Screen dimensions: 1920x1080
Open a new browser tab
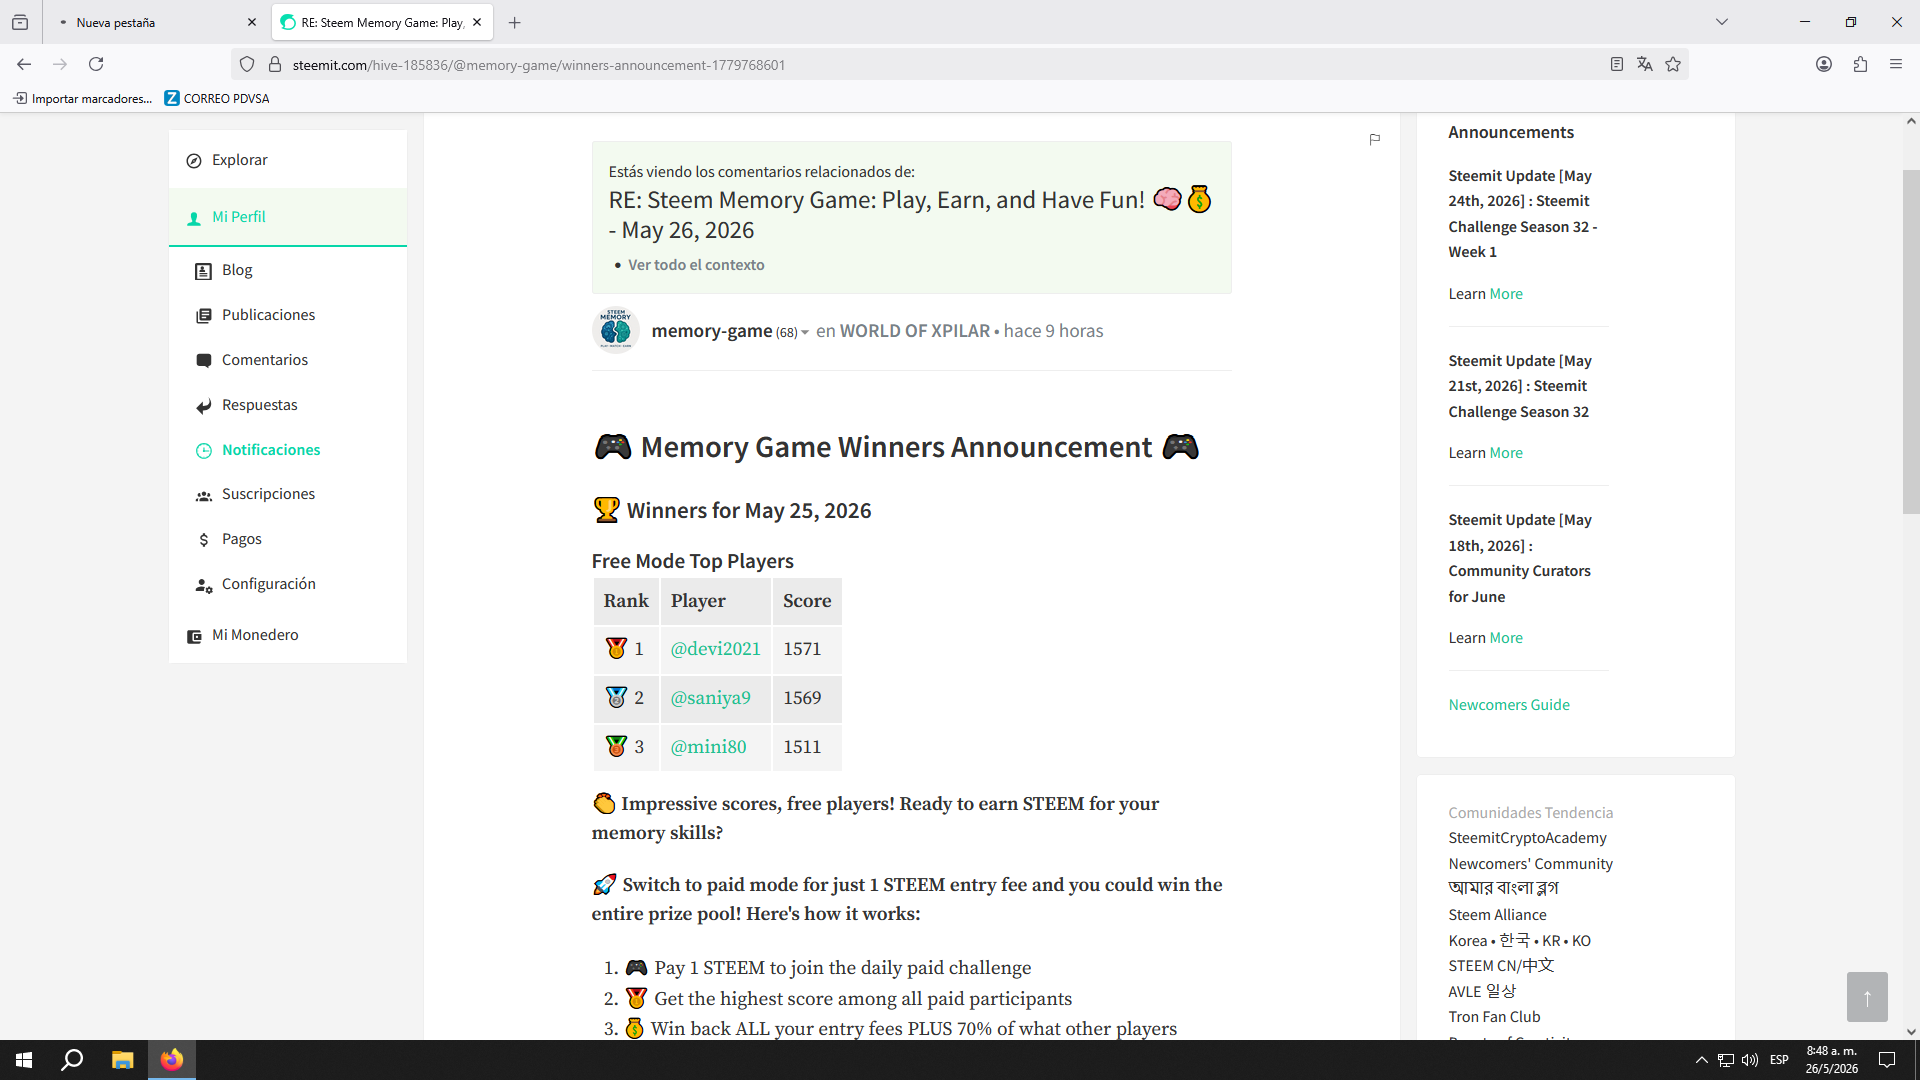pyautogui.click(x=514, y=22)
